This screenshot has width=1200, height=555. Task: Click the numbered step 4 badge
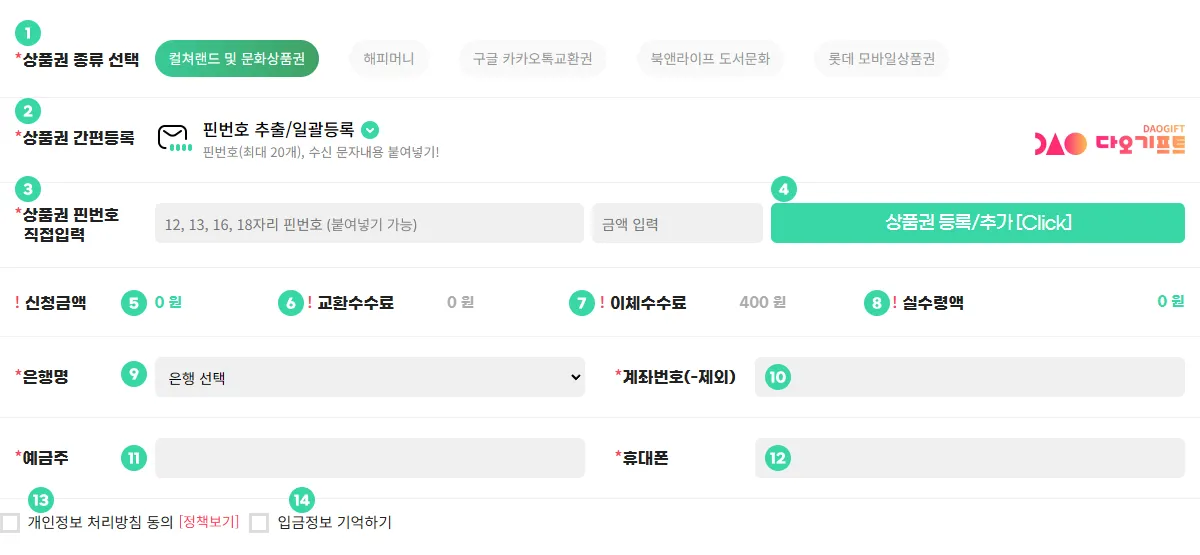point(784,188)
